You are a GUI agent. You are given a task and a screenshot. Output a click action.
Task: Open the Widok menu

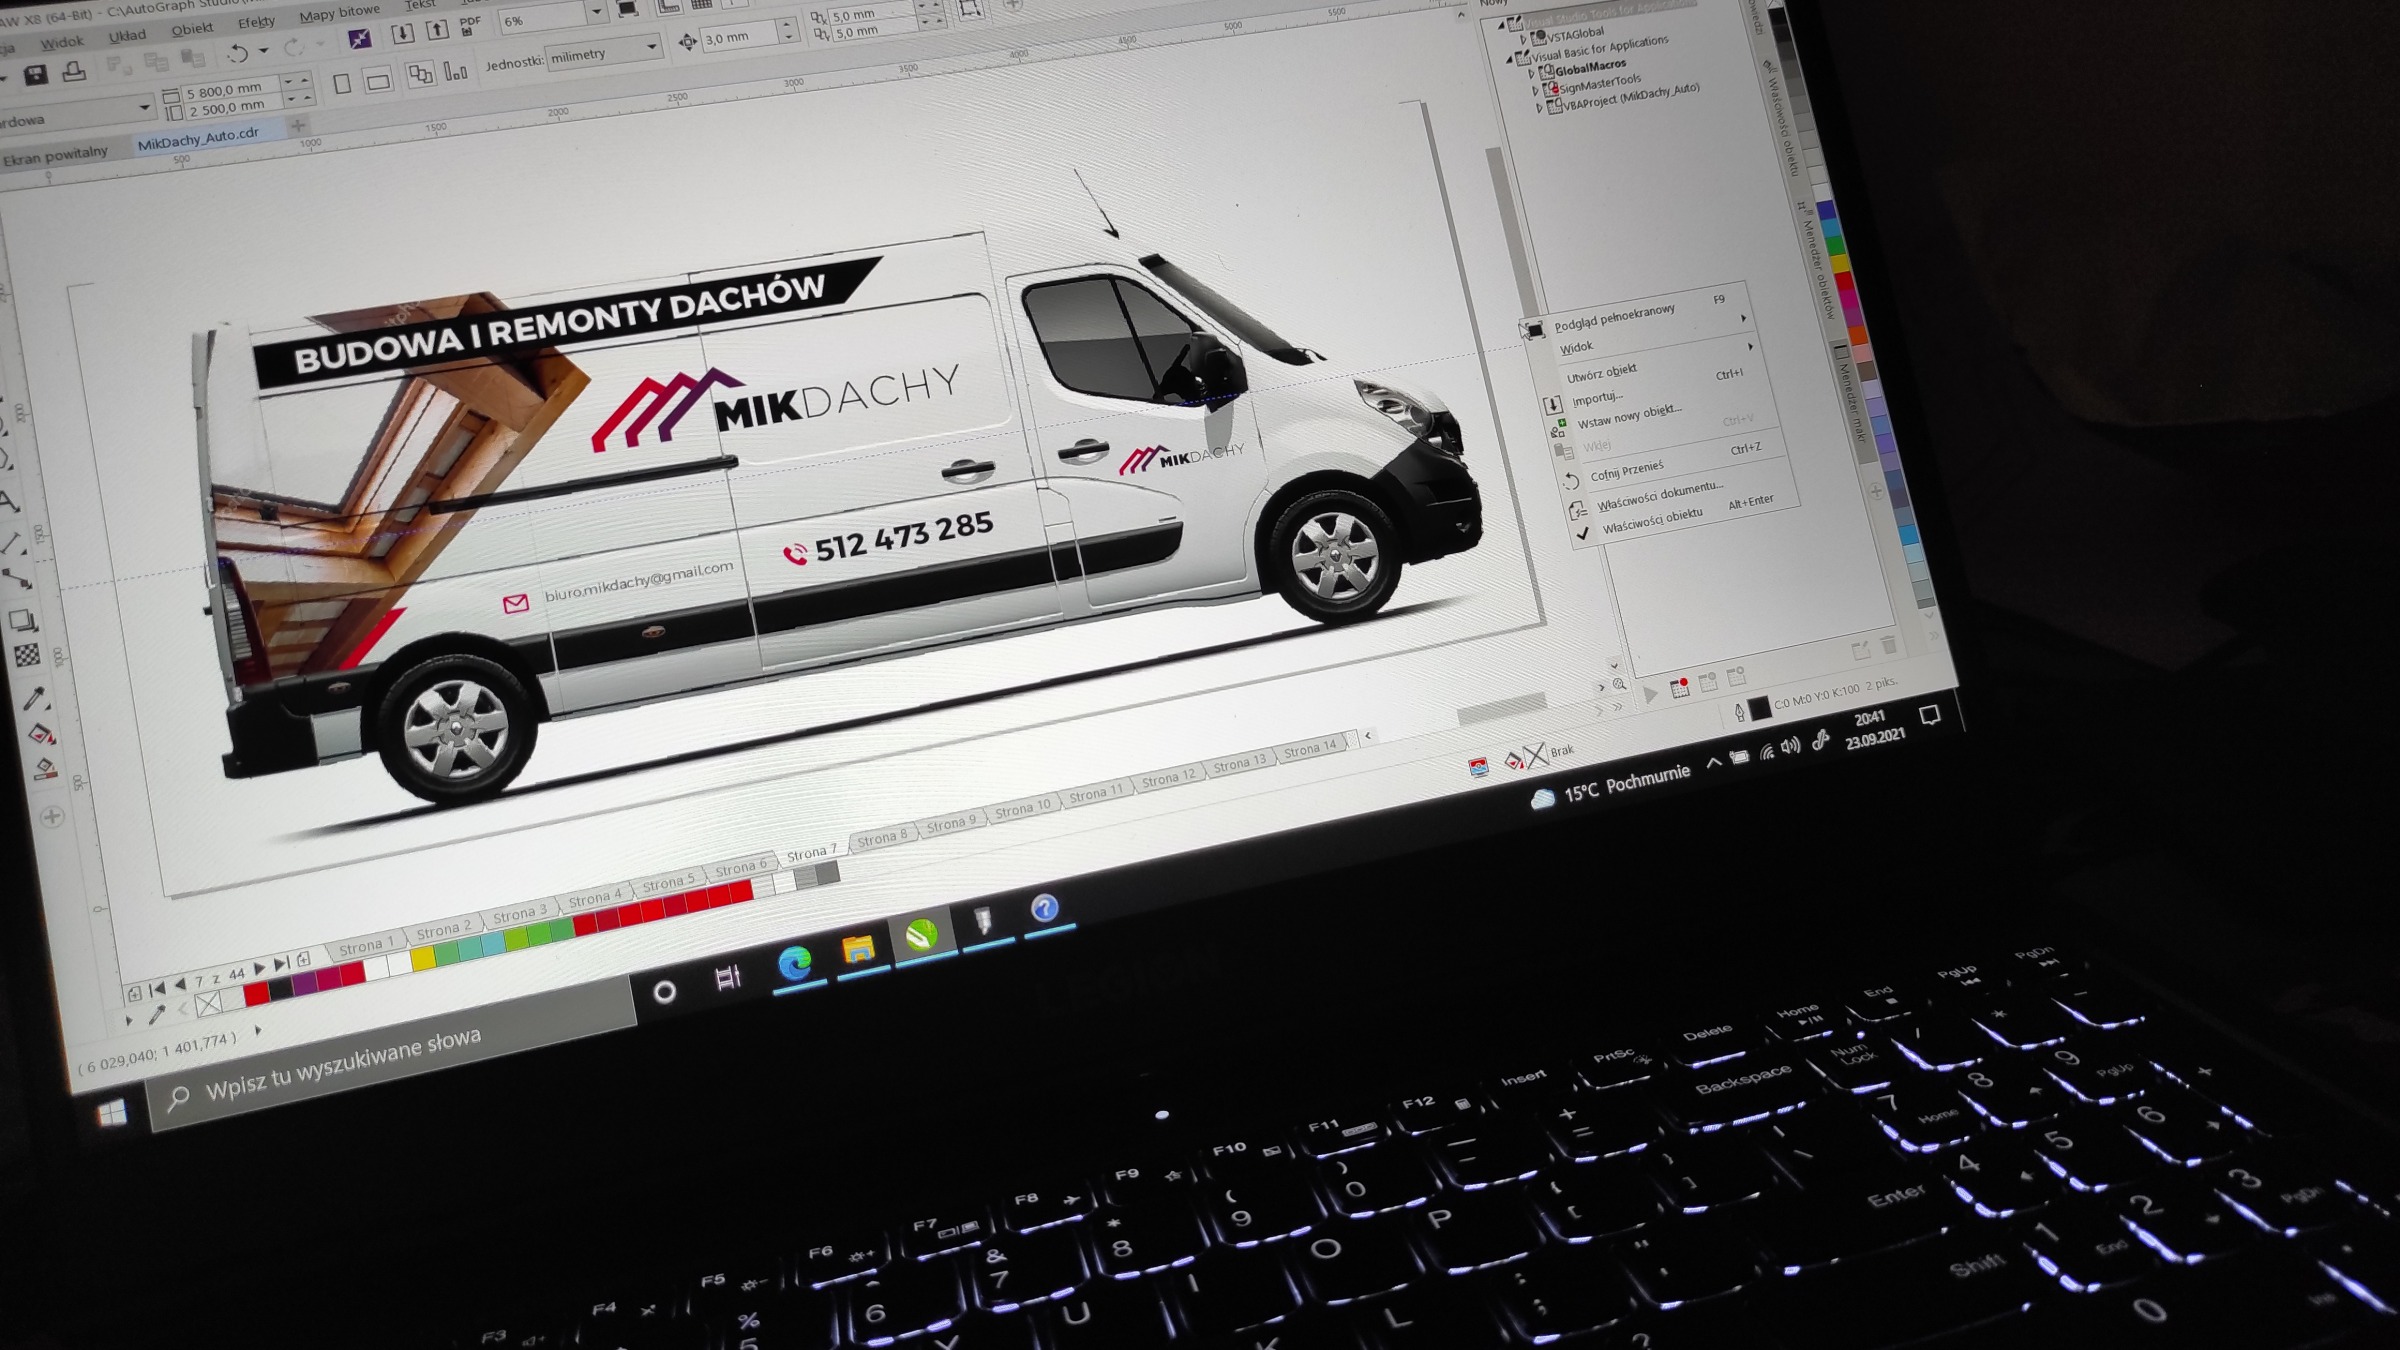click(62, 42)
